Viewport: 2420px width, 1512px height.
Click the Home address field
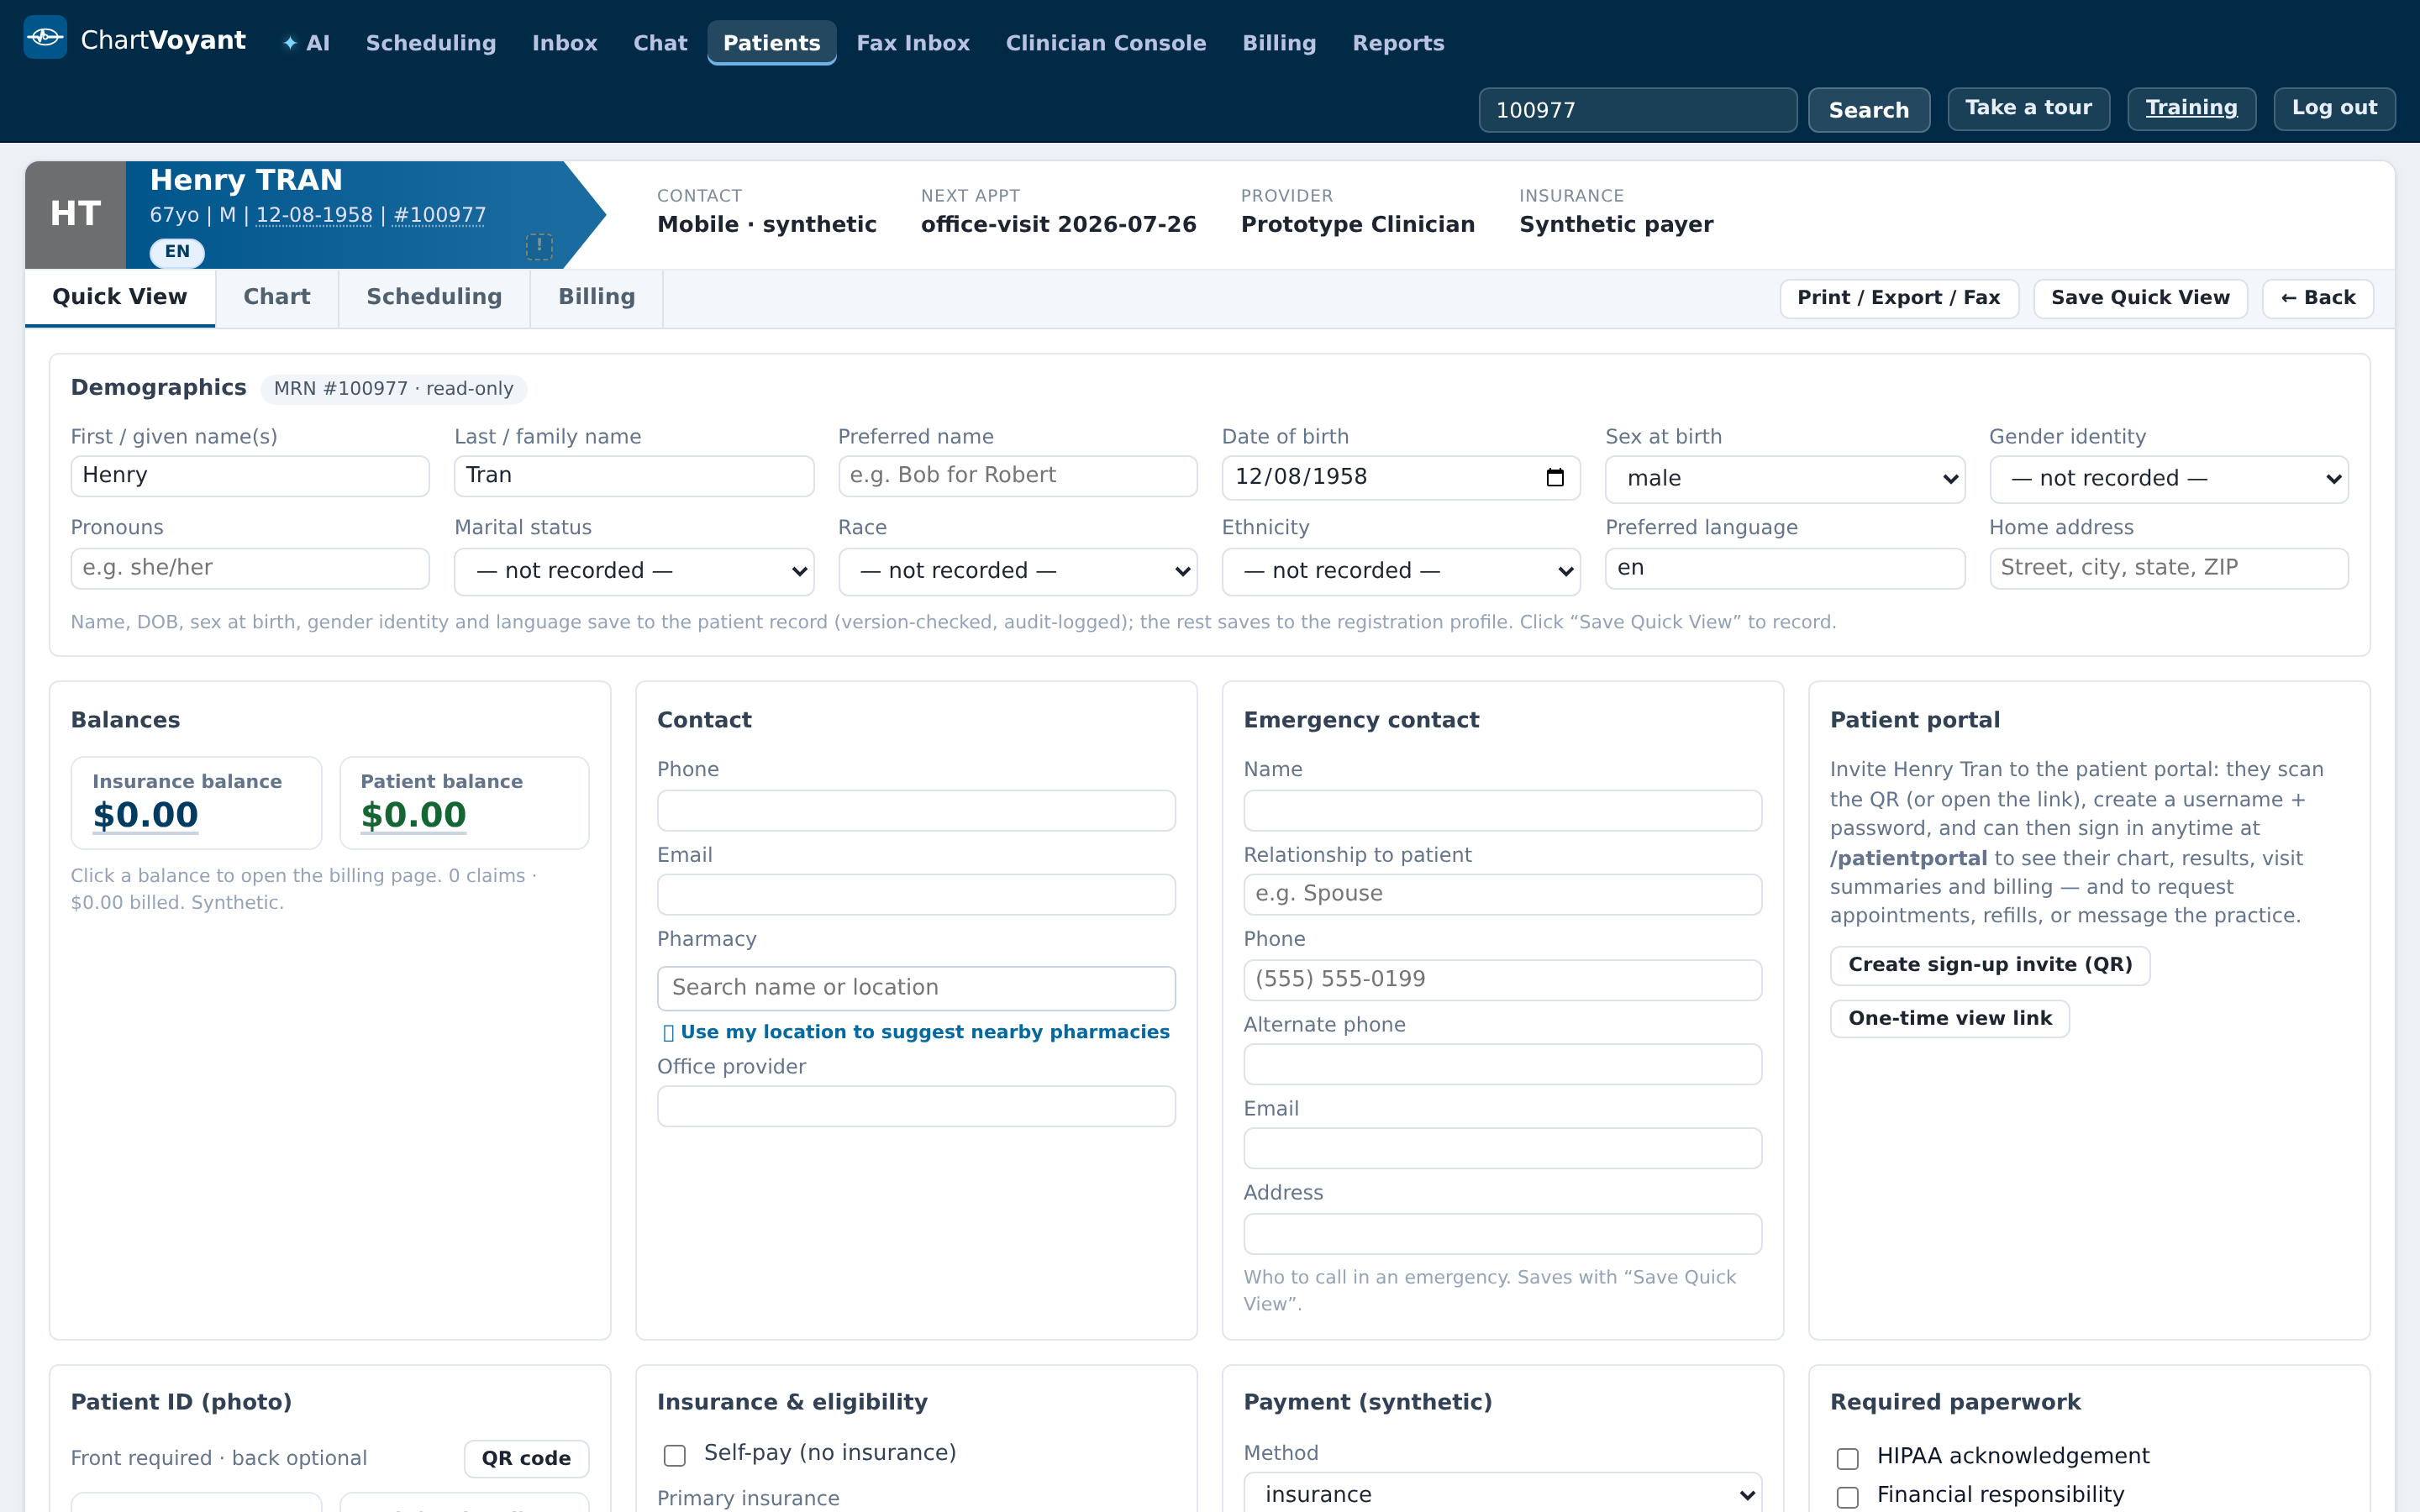(2169, 568)
